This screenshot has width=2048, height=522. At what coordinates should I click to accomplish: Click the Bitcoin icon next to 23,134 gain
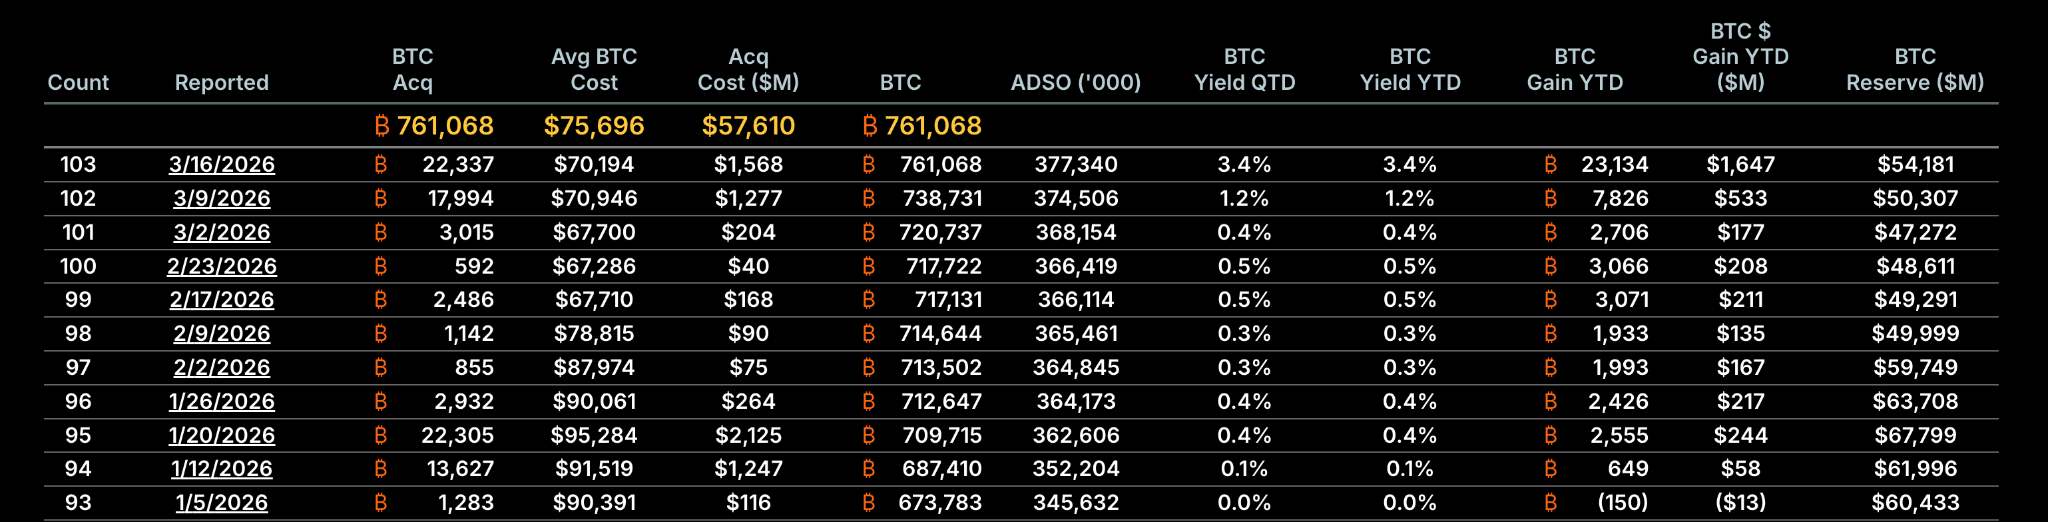1550,165
